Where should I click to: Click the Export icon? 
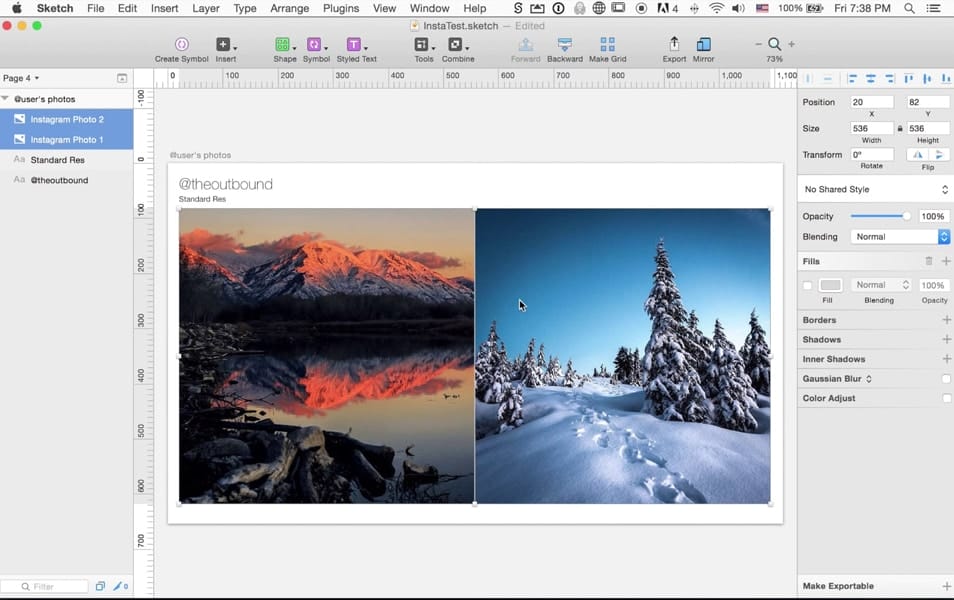(674, 45)
